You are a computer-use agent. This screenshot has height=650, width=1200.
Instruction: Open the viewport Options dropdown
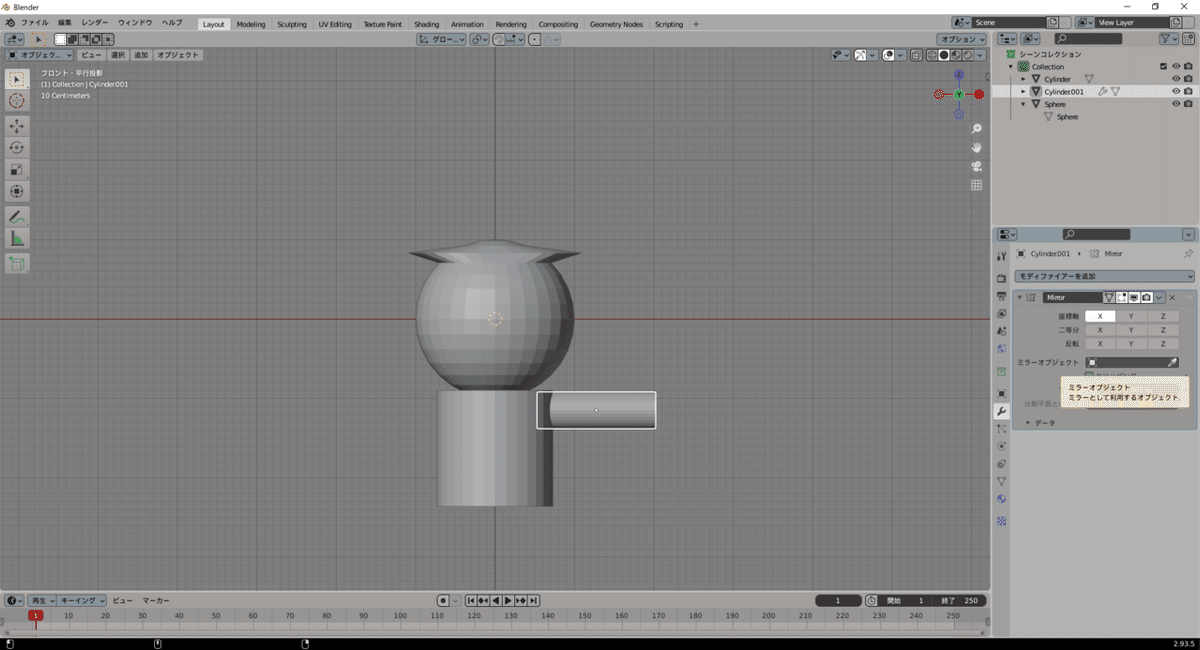point(962,39)
